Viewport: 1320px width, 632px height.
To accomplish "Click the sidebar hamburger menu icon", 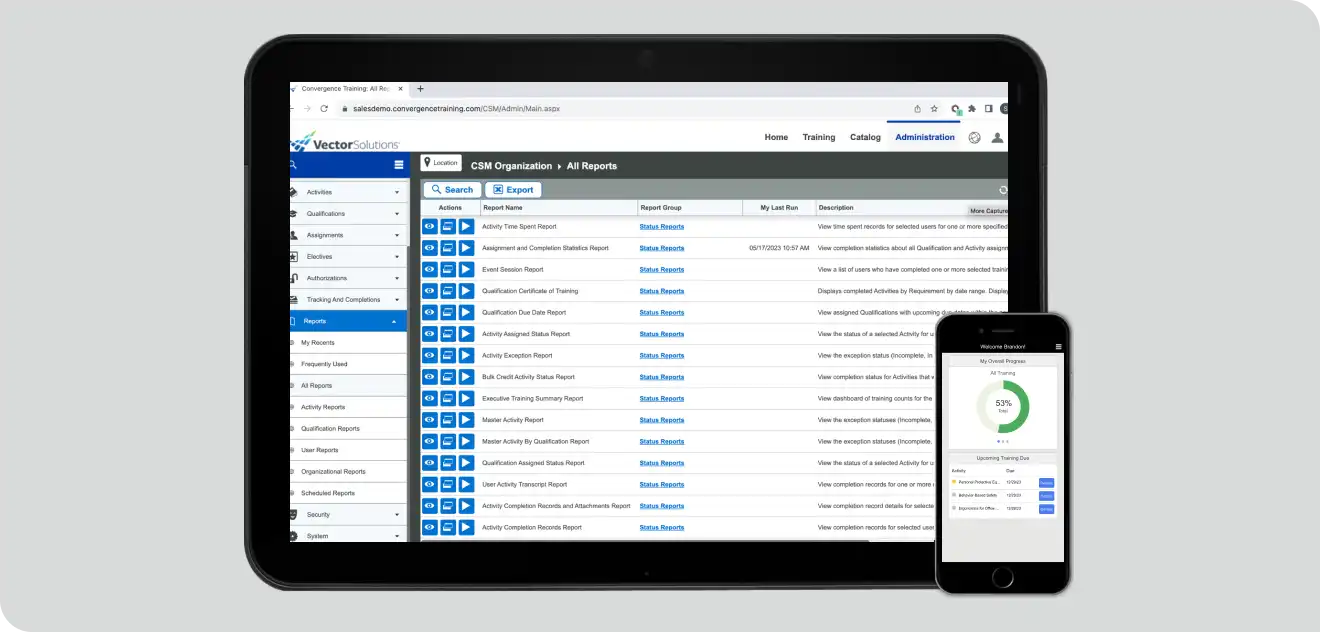I will coord(399,165).
